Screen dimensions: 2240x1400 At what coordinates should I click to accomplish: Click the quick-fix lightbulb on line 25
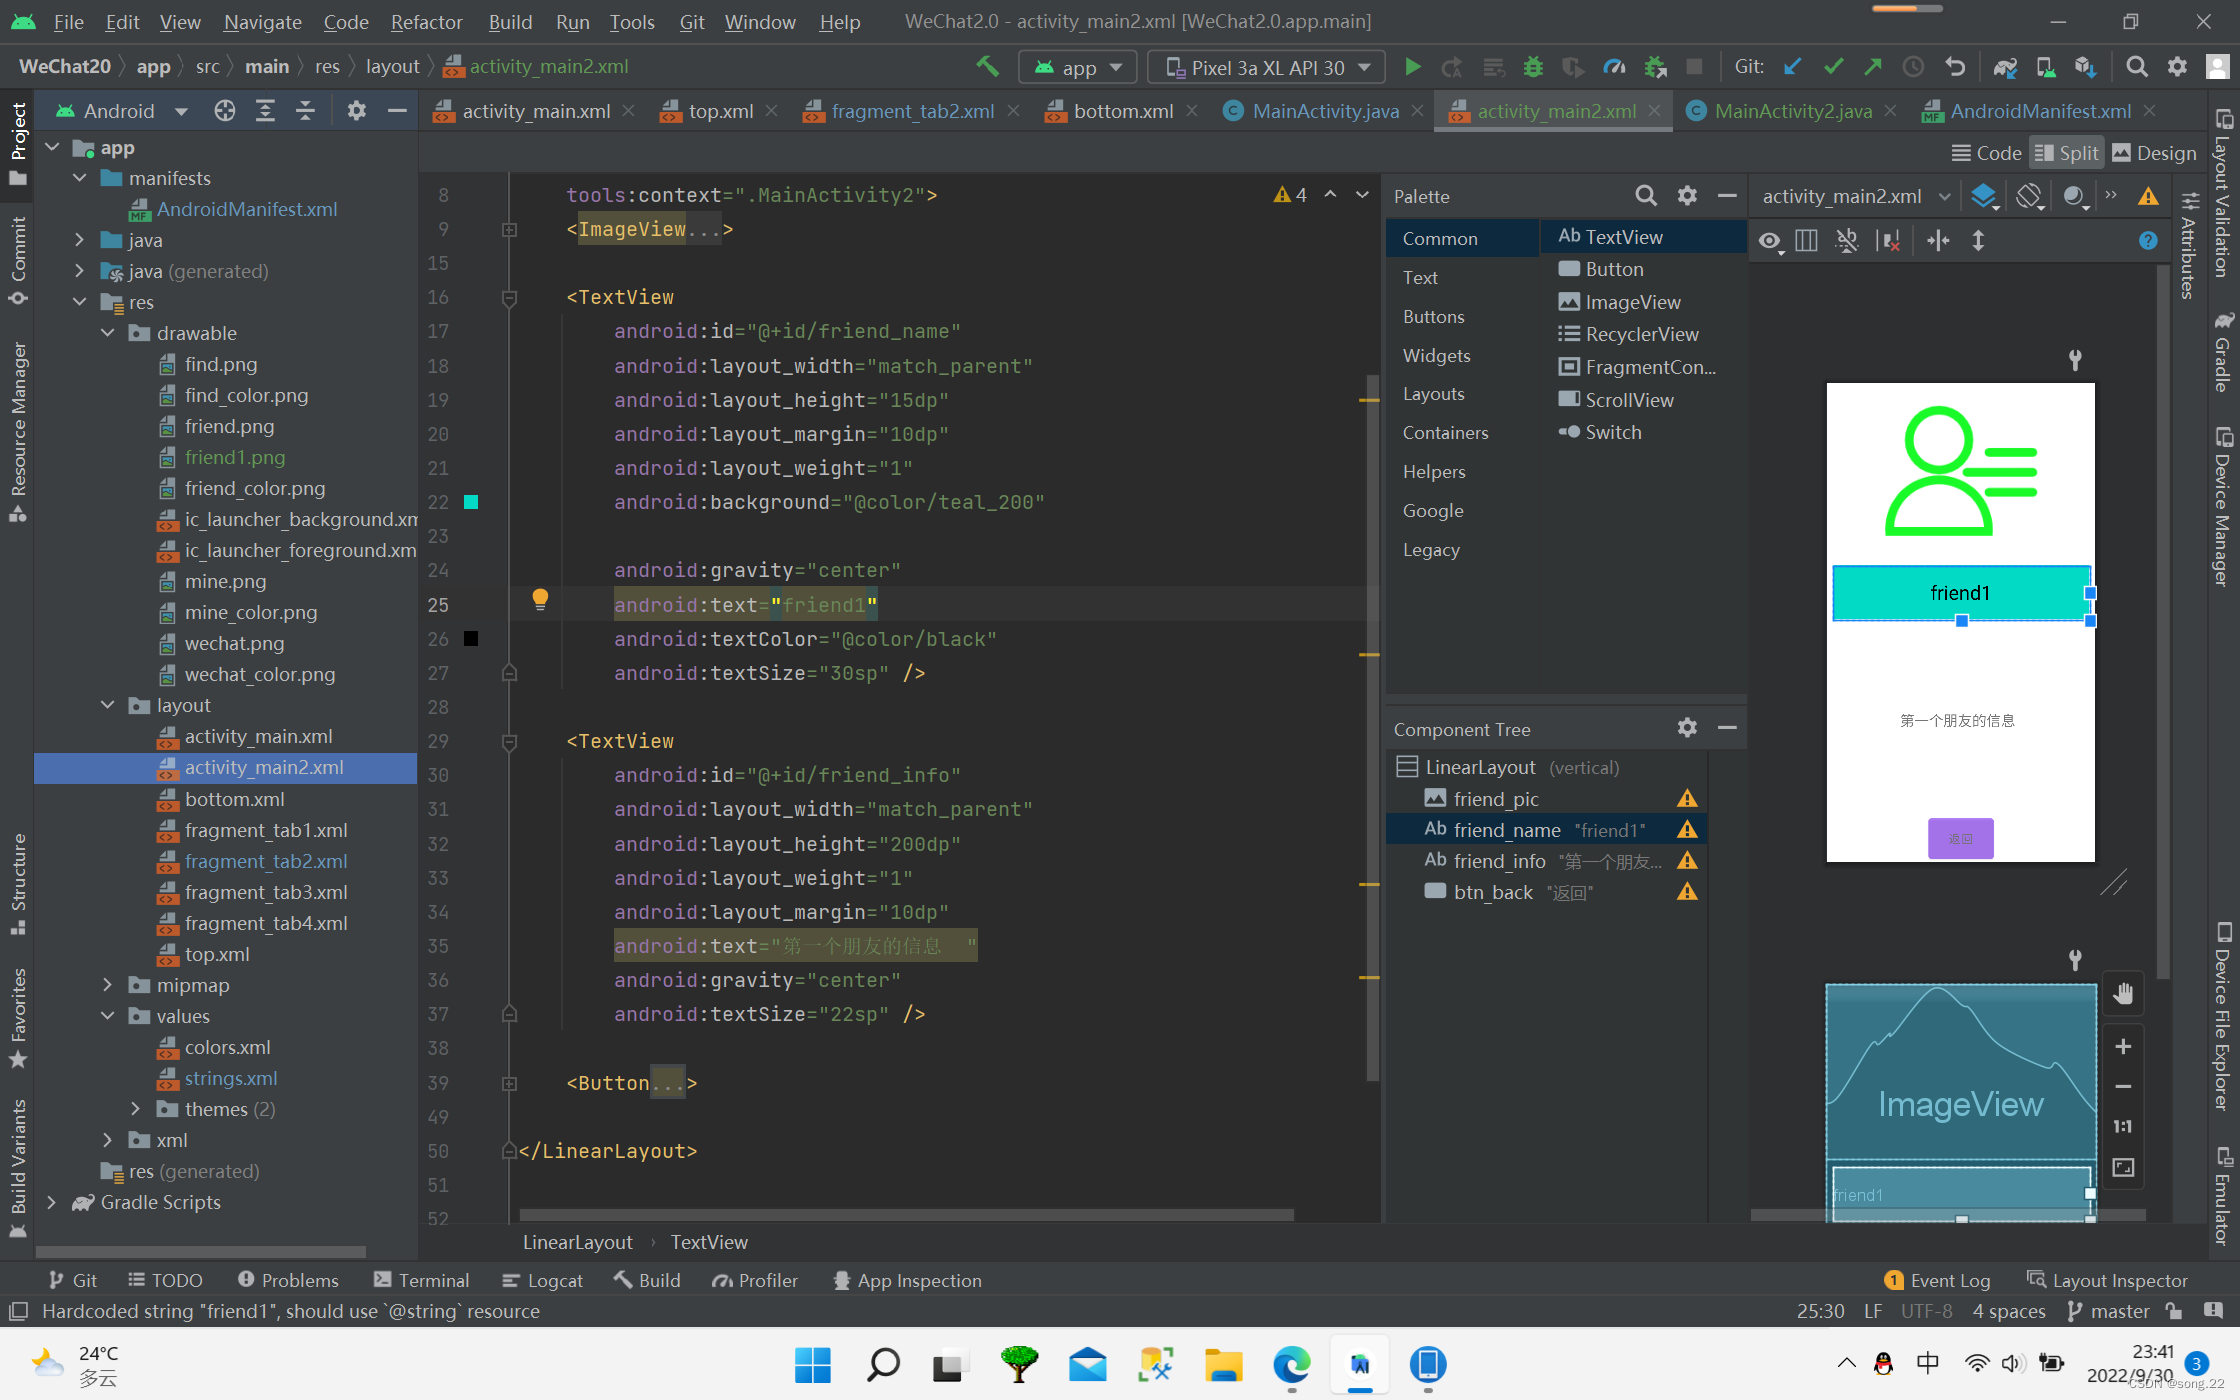(540, 599)
